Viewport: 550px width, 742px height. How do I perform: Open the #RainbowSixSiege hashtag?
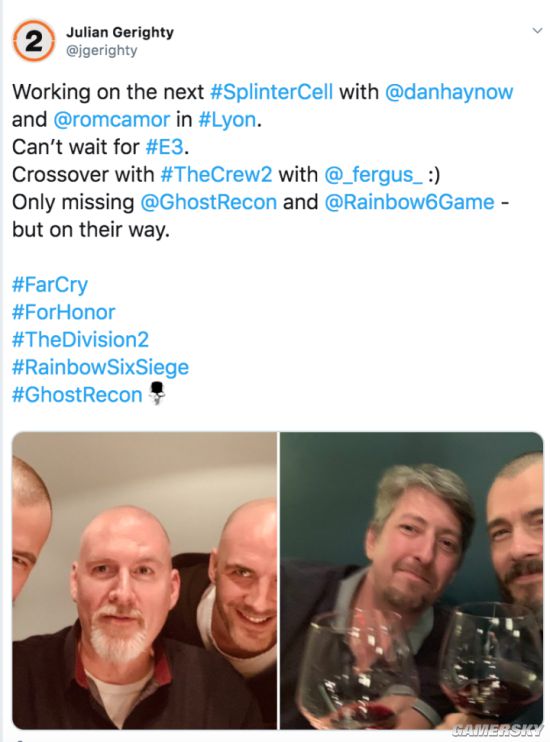100,367
